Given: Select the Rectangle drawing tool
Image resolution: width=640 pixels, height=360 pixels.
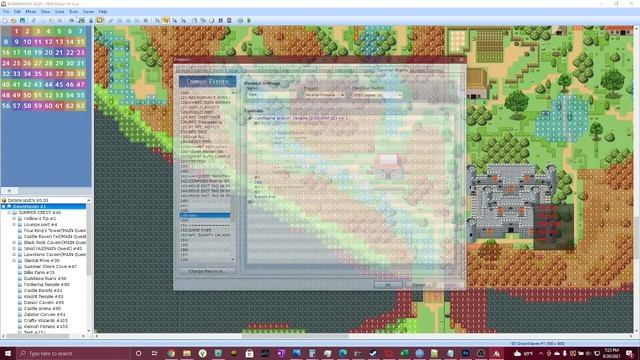Looking at the screenshot, I should click(x=120, y=20).
